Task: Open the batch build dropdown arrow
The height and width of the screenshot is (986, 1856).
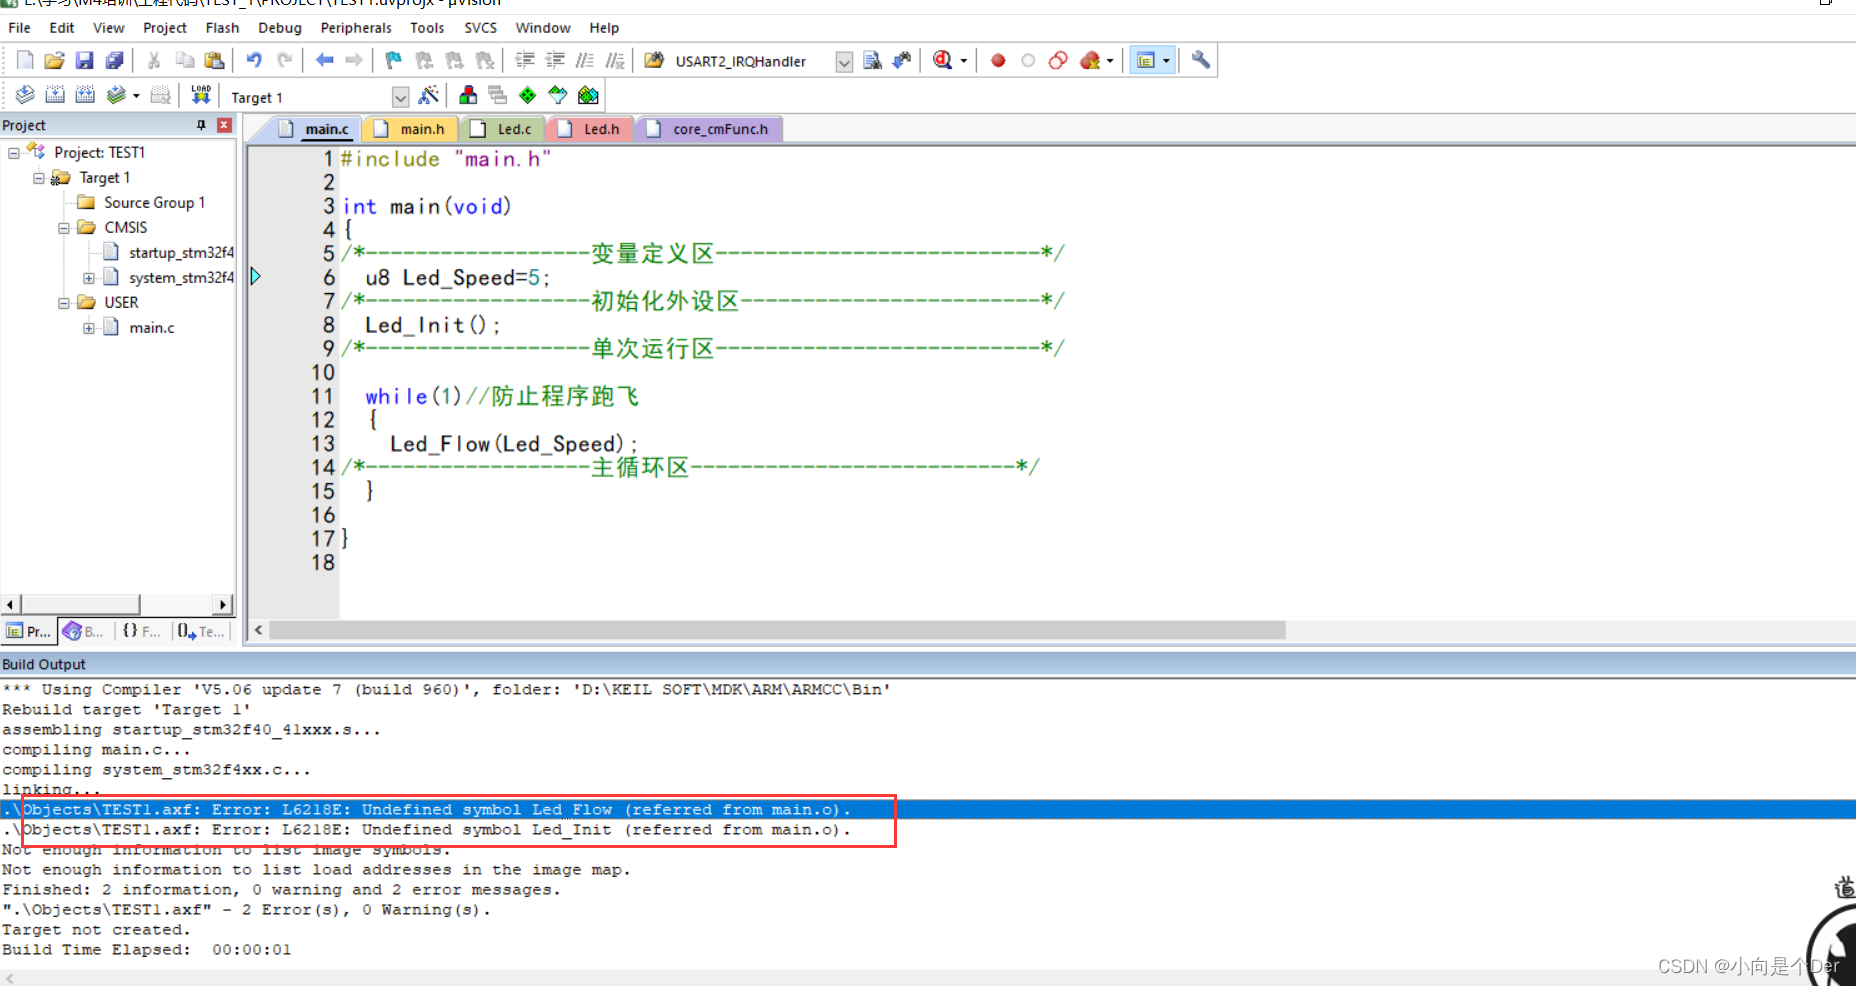Action: (136, 96)
